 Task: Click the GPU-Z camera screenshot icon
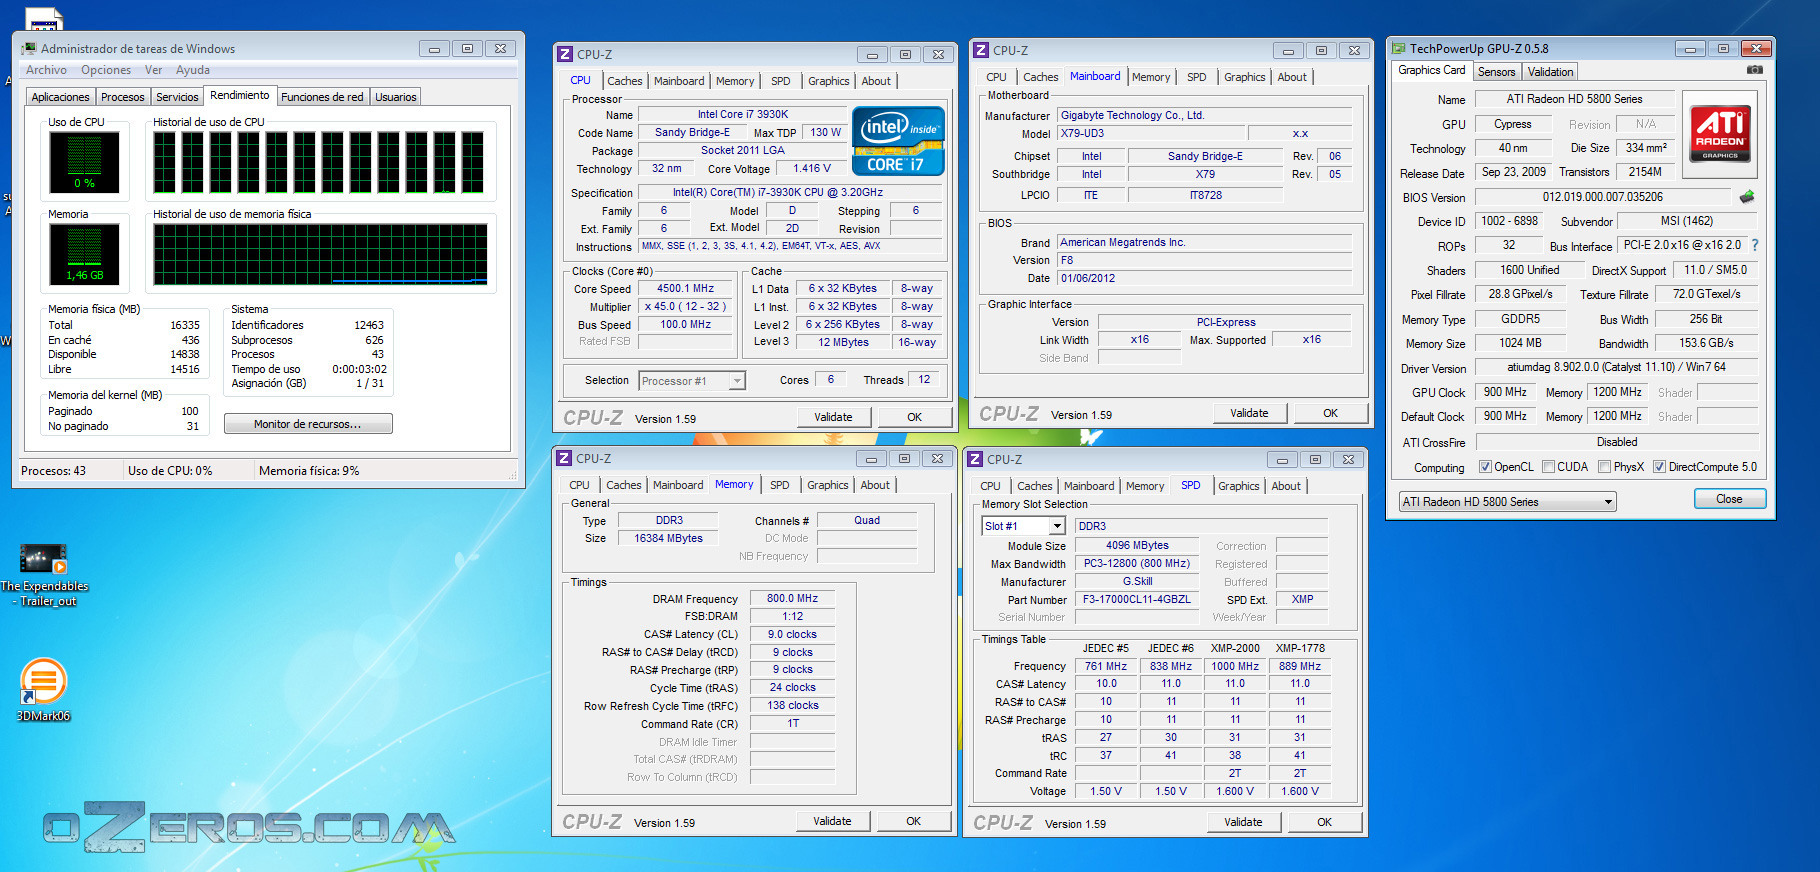pos(1755,70)
